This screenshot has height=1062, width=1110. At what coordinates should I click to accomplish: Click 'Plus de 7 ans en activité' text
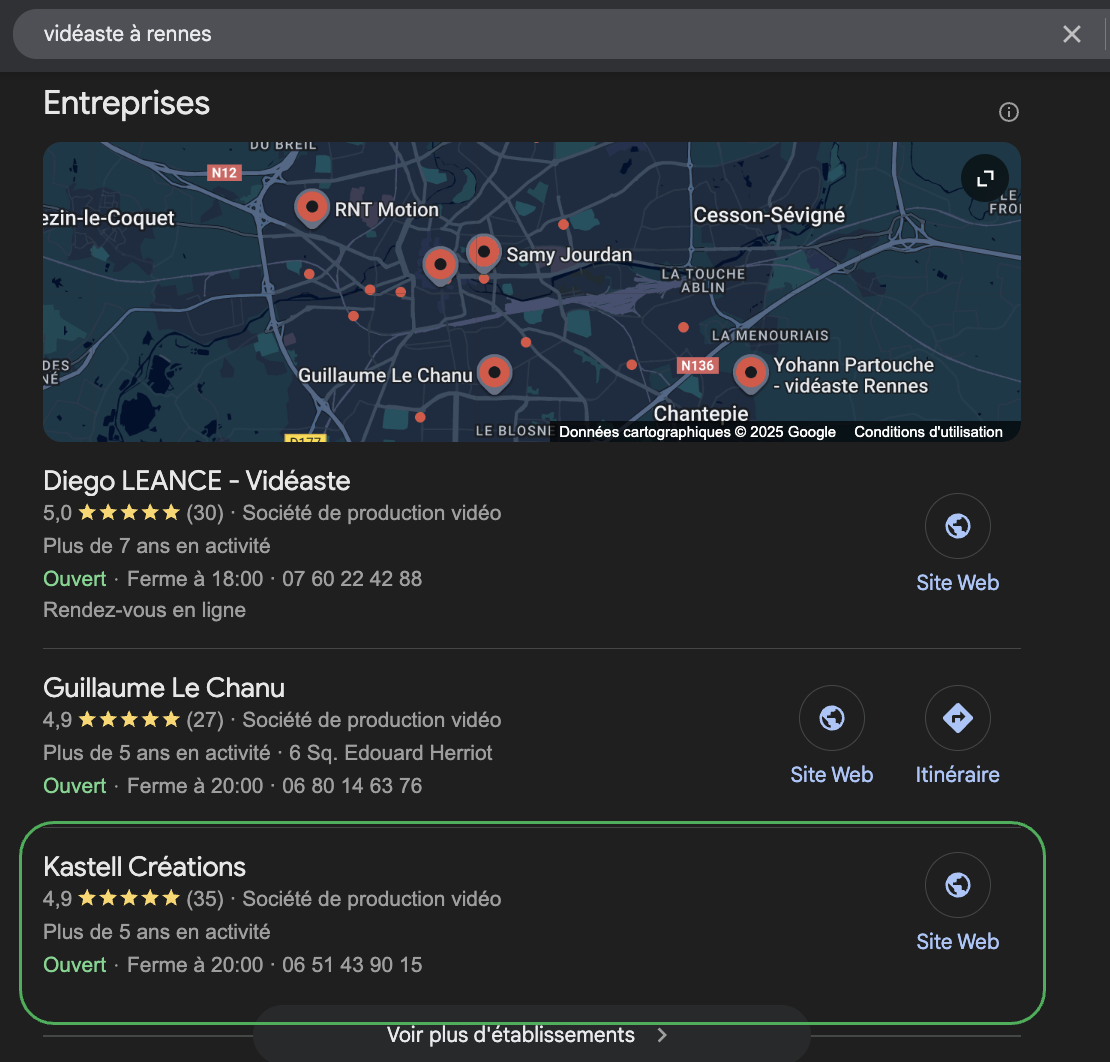pos(156,546)
